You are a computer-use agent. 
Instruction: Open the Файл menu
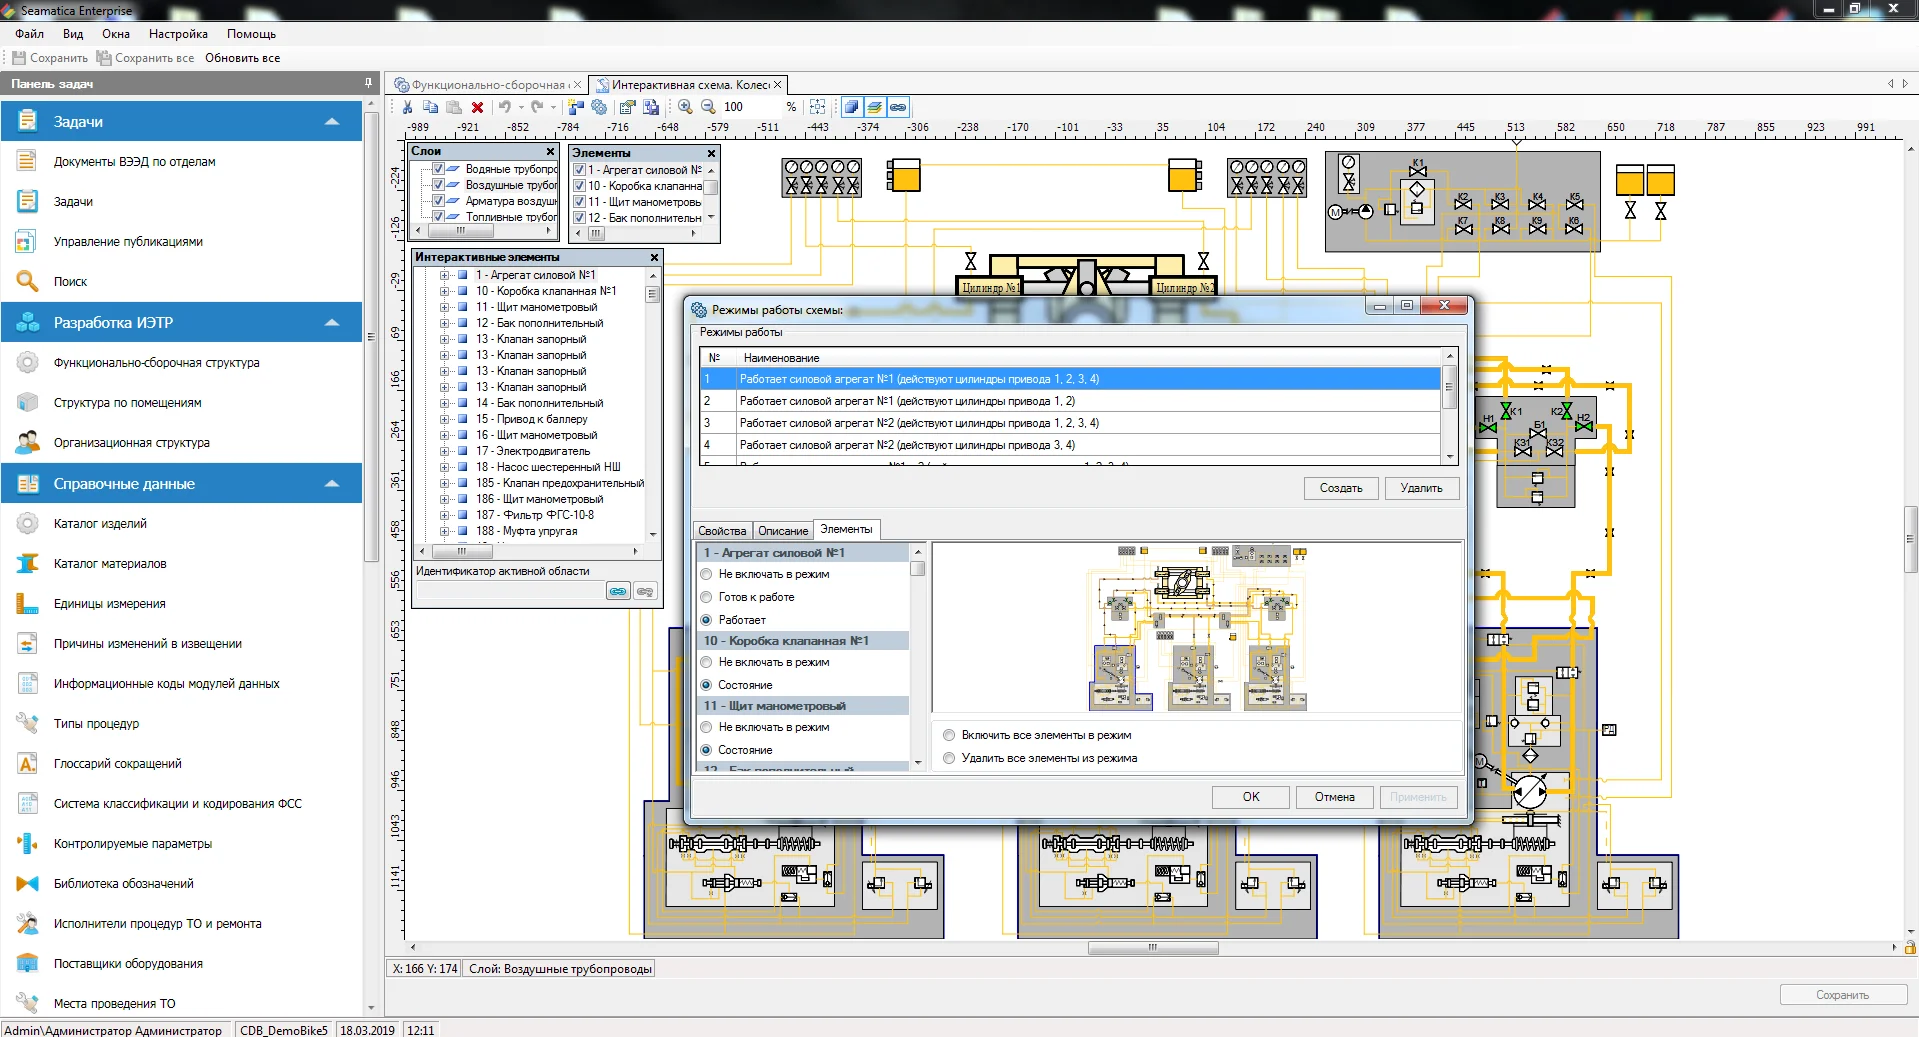point(29,34)
